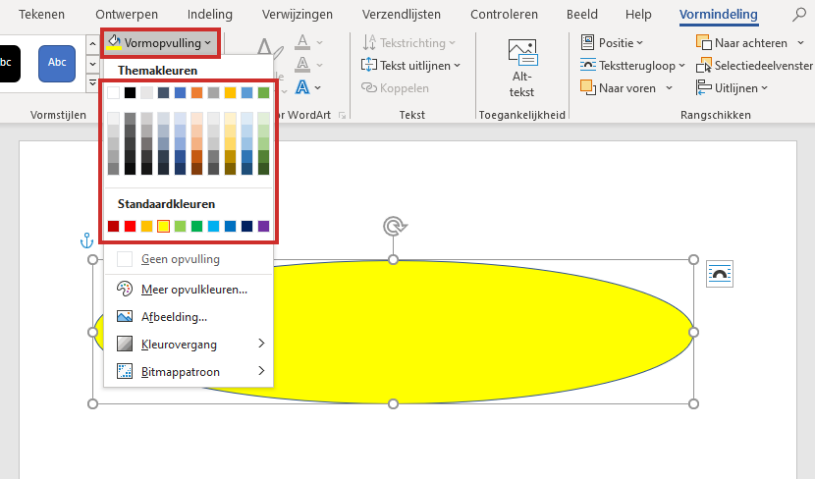The height and width of the screenshot is (479, 815).
Task: Click the search magnifier icon in ribbon
Action: (799, 15)
